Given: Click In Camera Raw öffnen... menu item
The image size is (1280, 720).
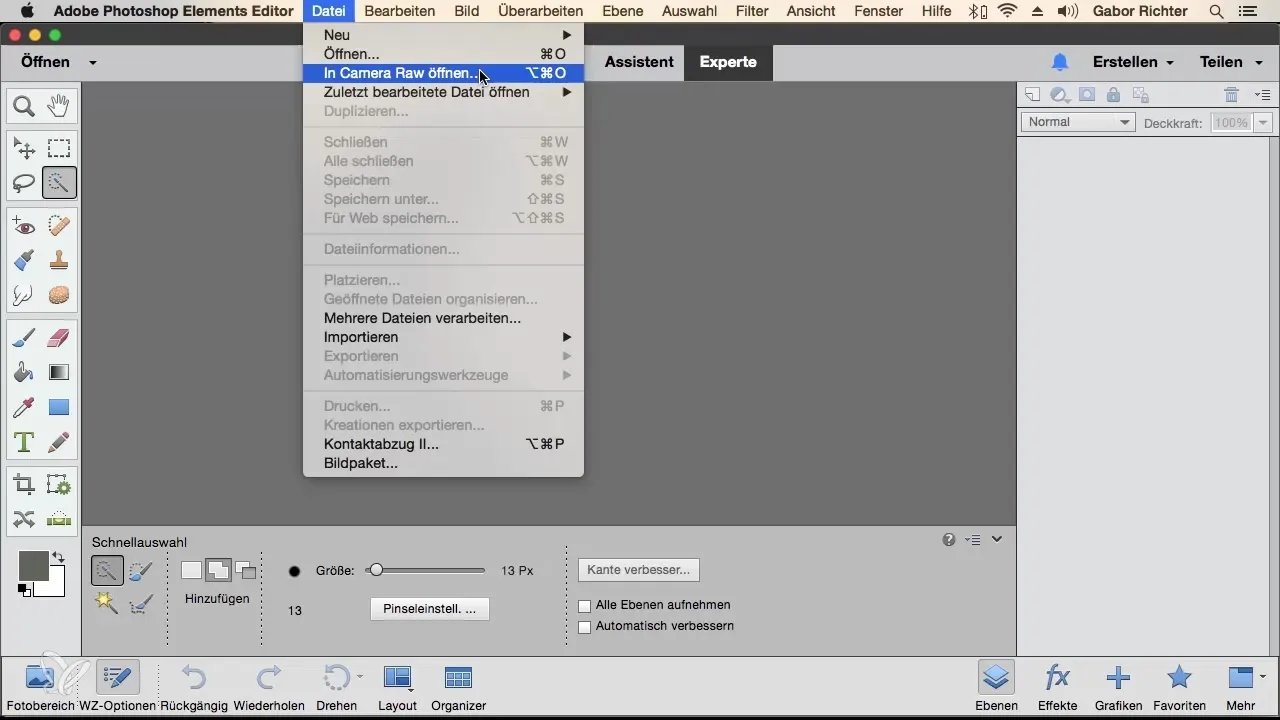Looking at the screenshot, I should [443, 73].
